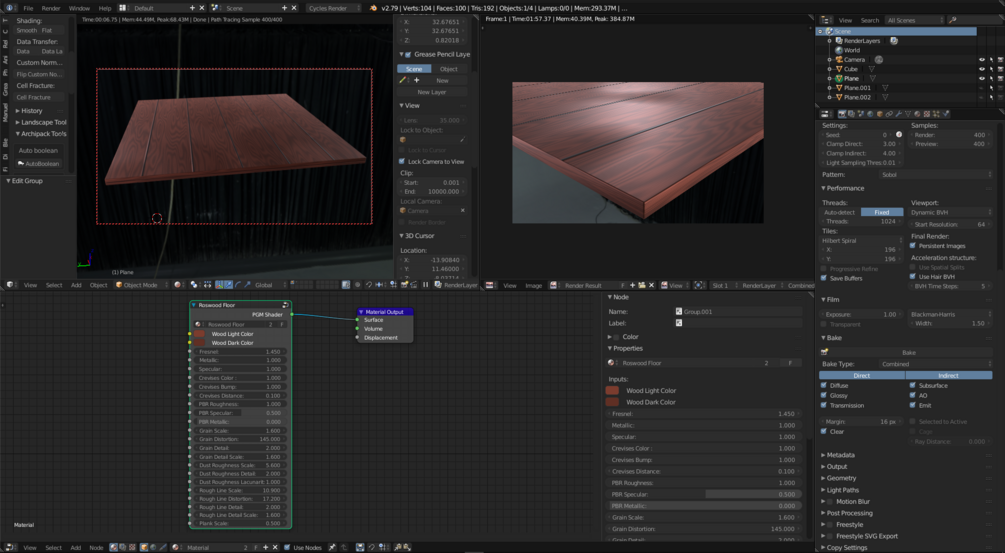Switch to Object tab in Grease Pencil
1005x553 pixels.
(449, 69)
